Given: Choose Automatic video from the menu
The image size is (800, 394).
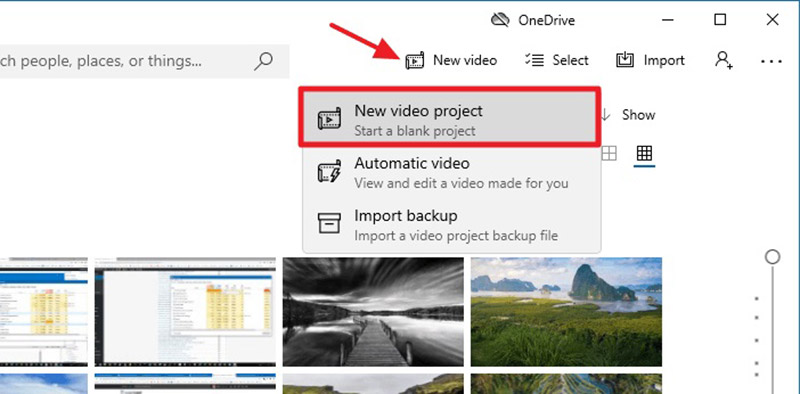Looking at the screenshot, I should pyautogui.click(x=452, y=173).
